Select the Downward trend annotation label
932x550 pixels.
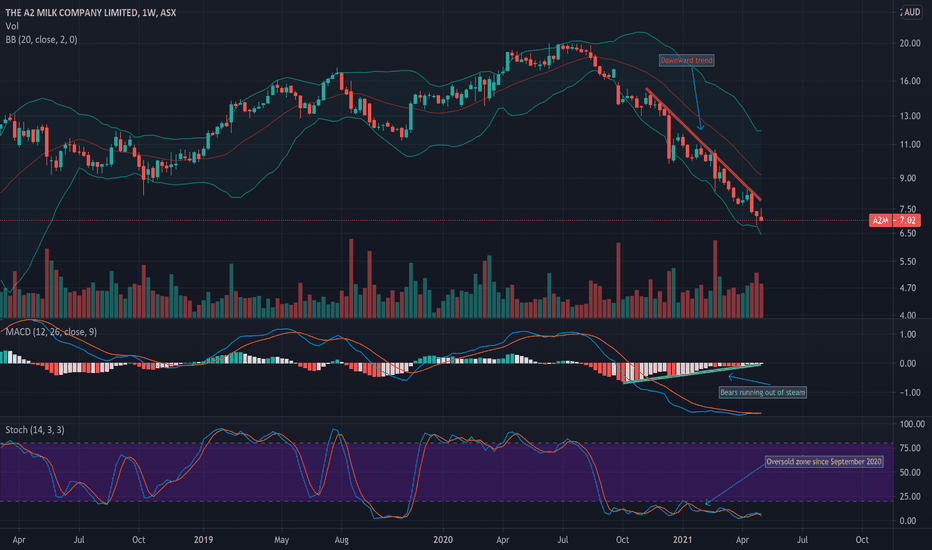click(687, 60)
